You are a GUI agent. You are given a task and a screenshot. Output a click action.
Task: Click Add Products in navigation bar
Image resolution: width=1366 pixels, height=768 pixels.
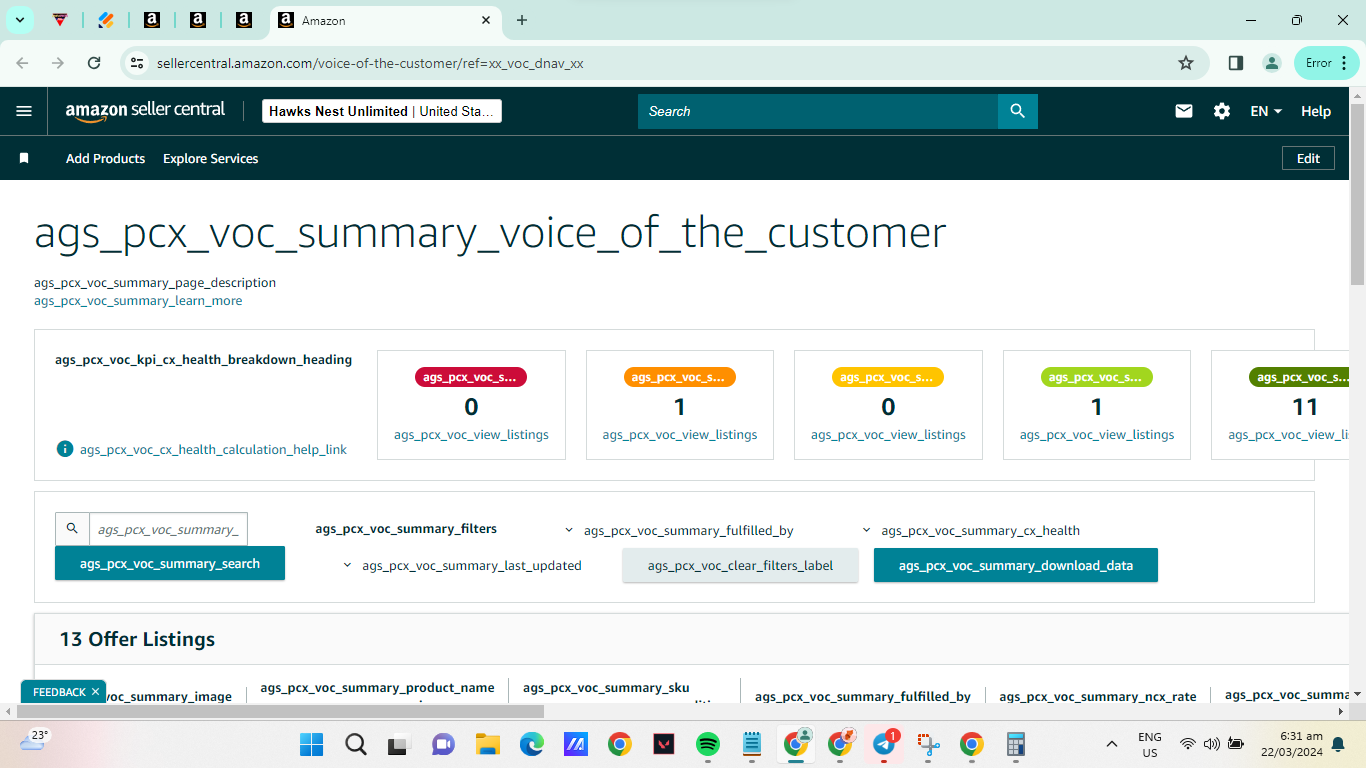(105, 158)
